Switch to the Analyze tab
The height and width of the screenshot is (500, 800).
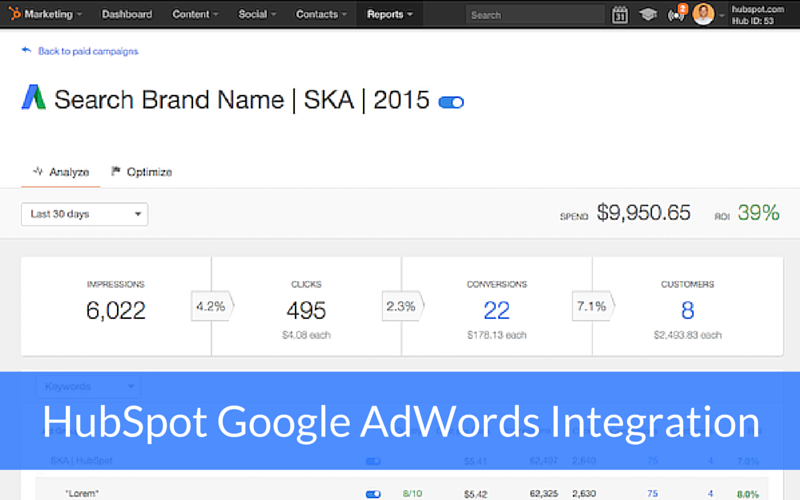61,172
